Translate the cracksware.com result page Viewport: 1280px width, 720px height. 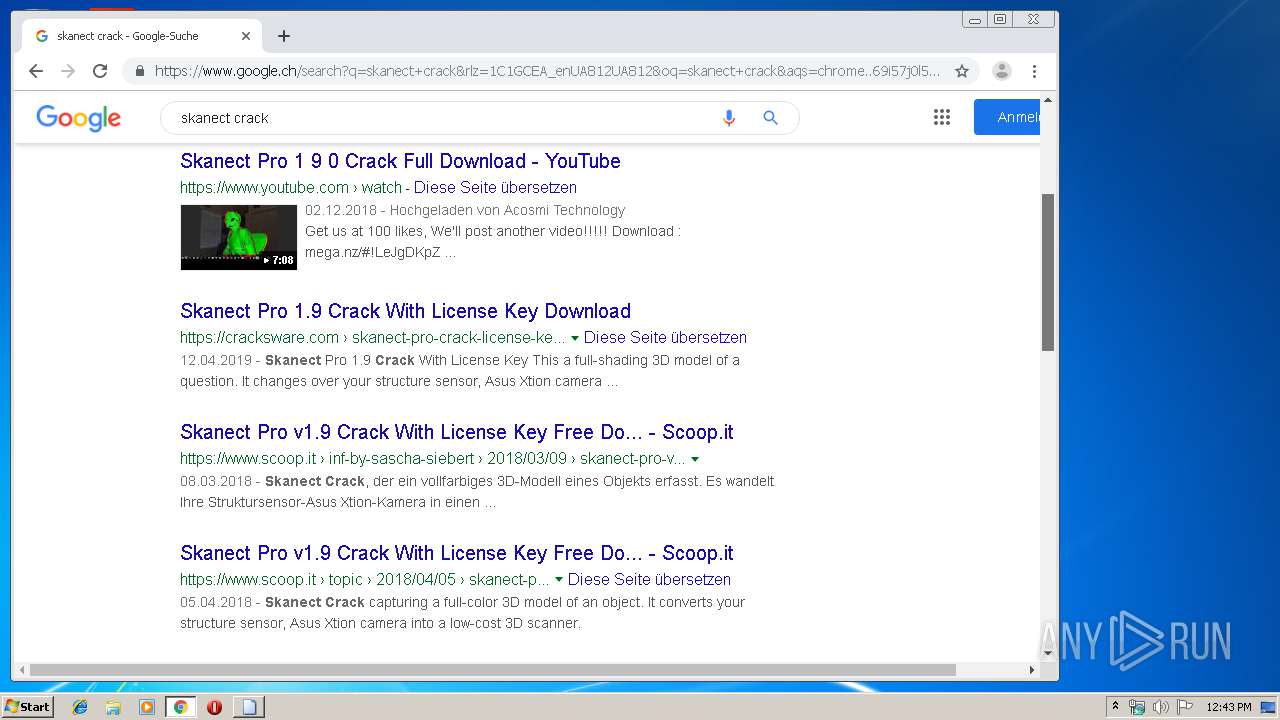[665, 338]
